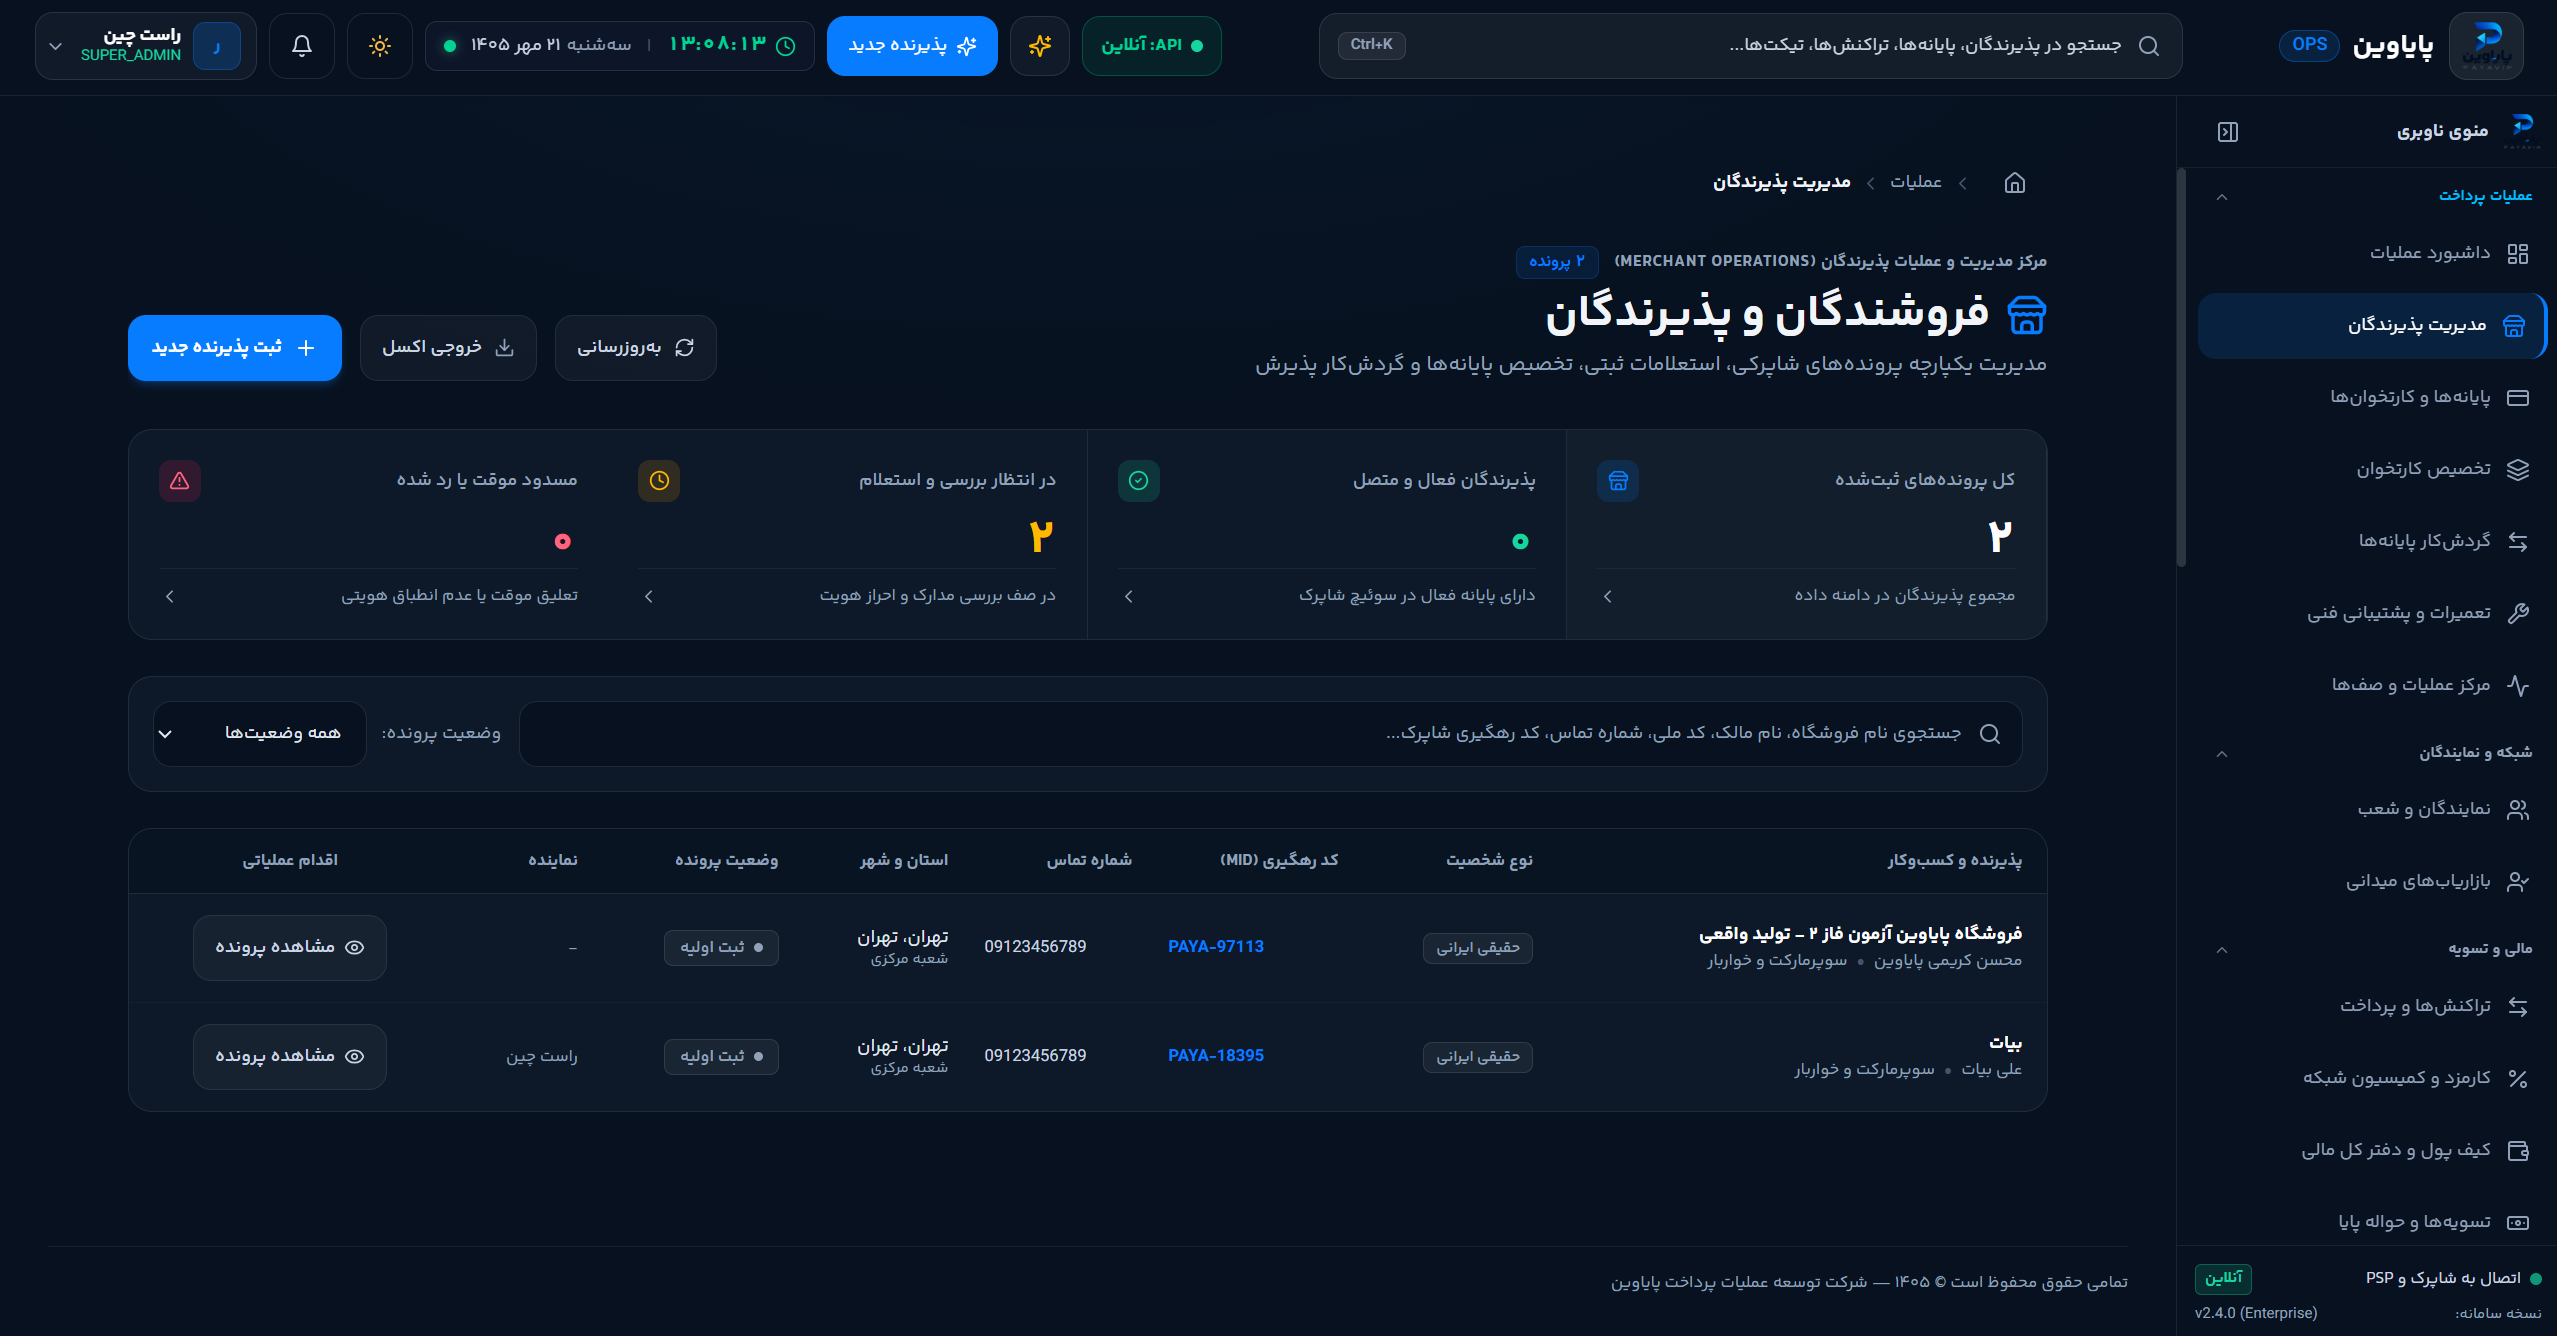2557x1336 pixels.
Task: Open گردش‌کار پایانه‌ها sidebar item
Action: coord(2372,541)
